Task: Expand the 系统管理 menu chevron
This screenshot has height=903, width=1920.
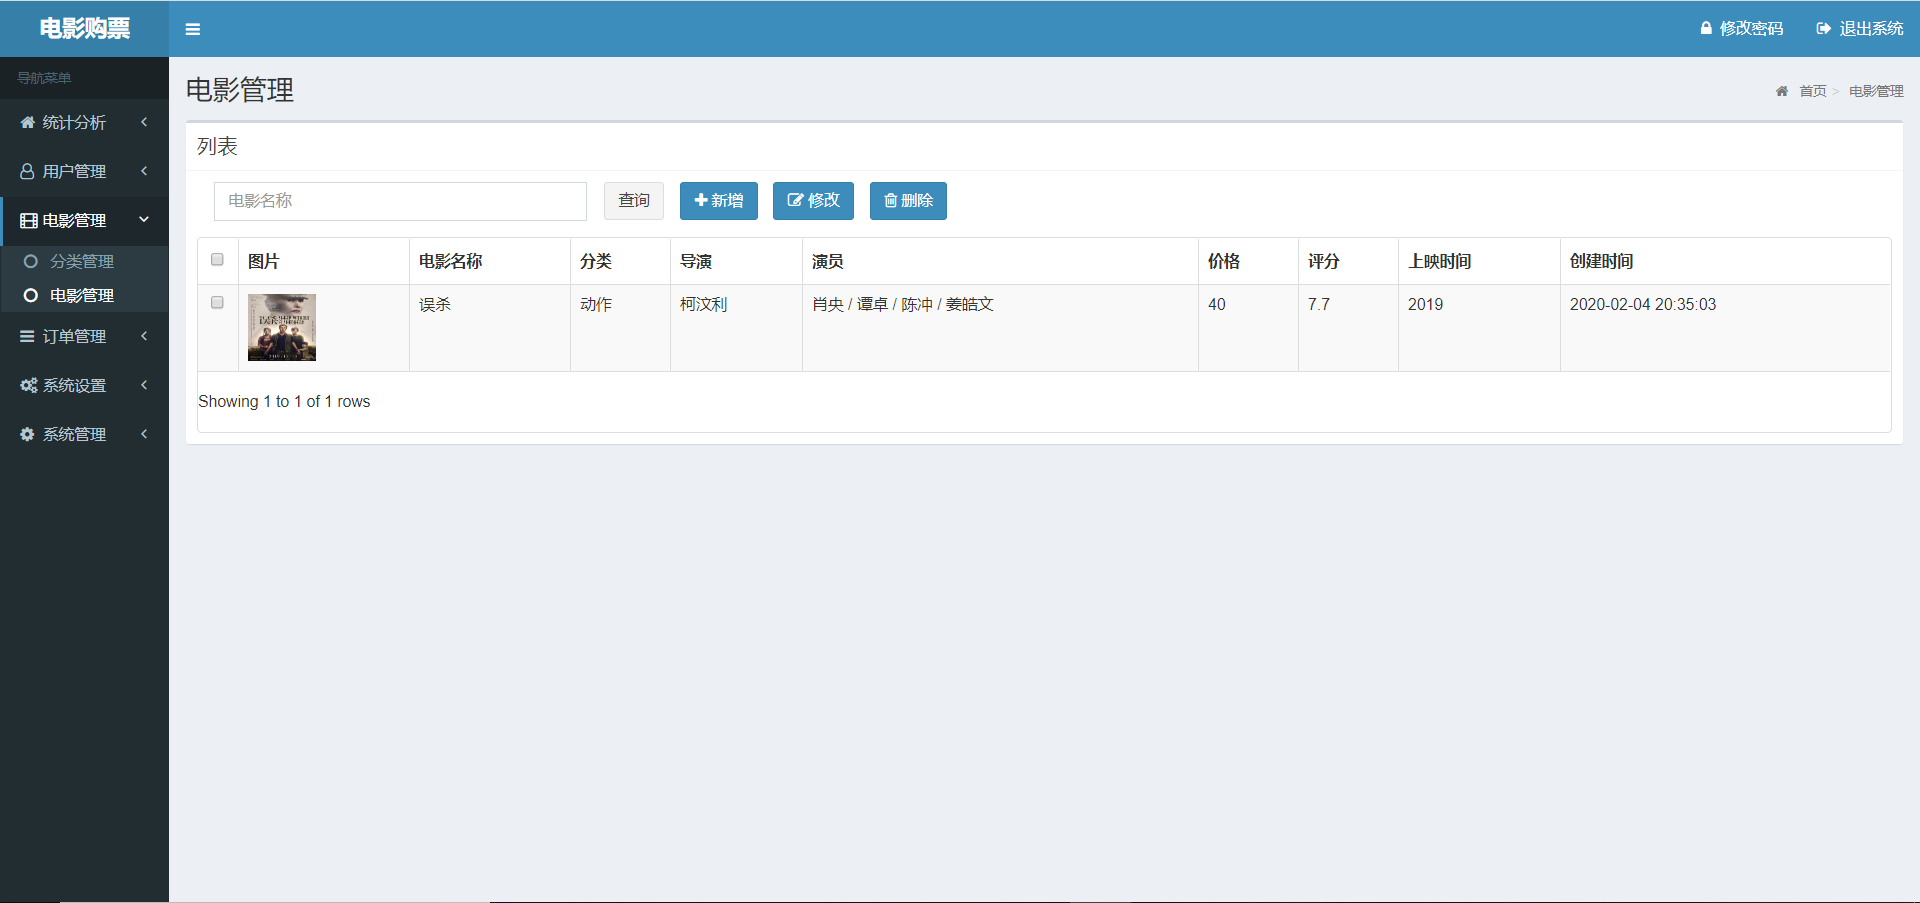Action: (x=144, y=434)
